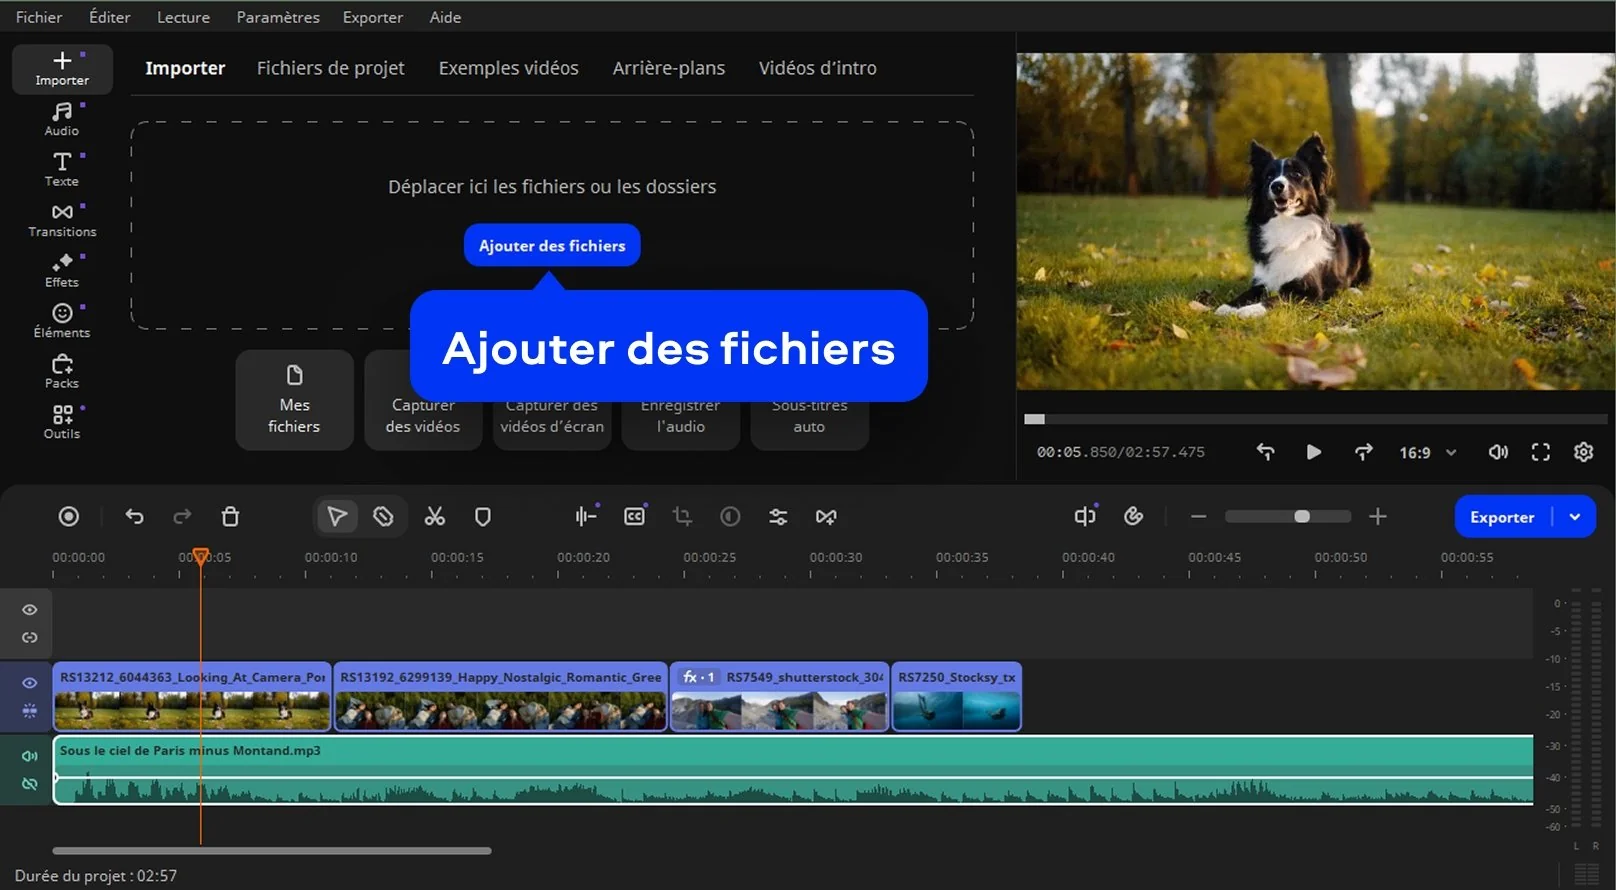
Task: Click the undo arrow in timeline toolbar
Action: pos(135,516)
